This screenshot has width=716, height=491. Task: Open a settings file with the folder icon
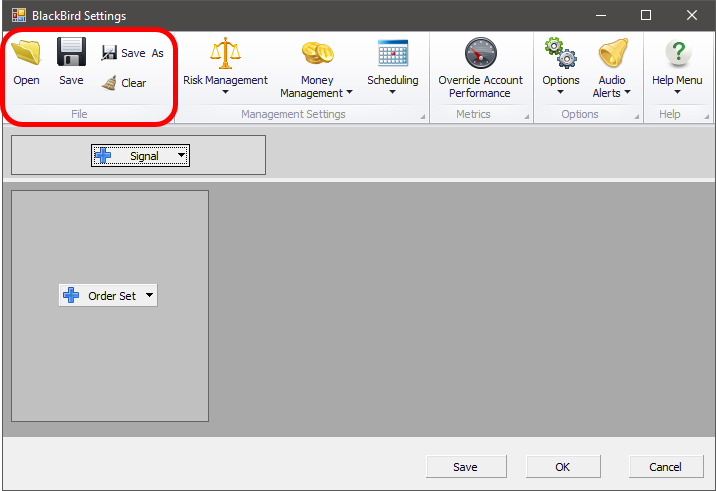[26, 52]
